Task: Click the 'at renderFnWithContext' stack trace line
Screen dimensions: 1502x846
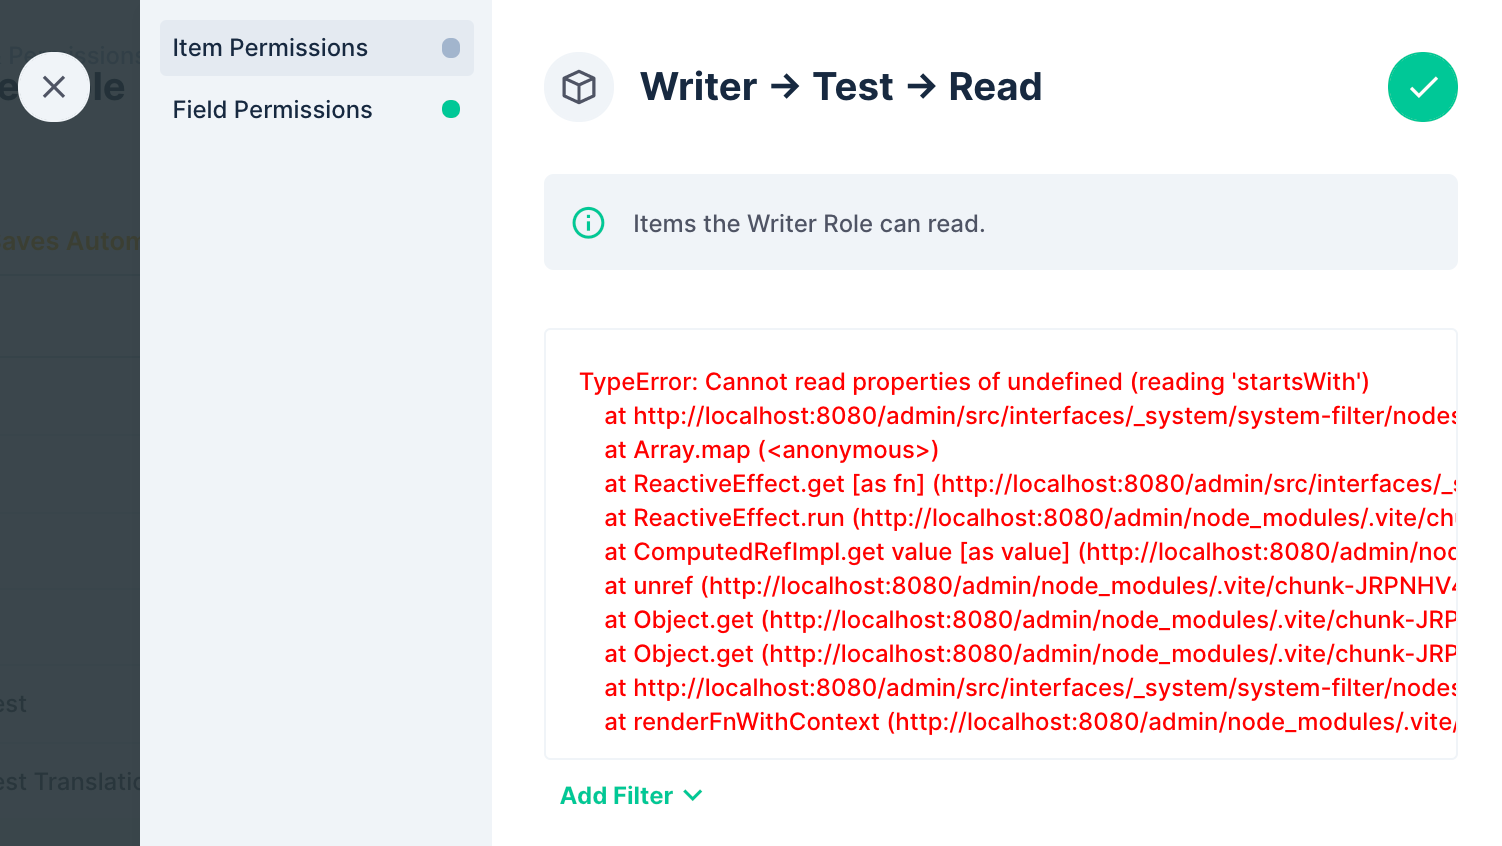Action: 1030,722
